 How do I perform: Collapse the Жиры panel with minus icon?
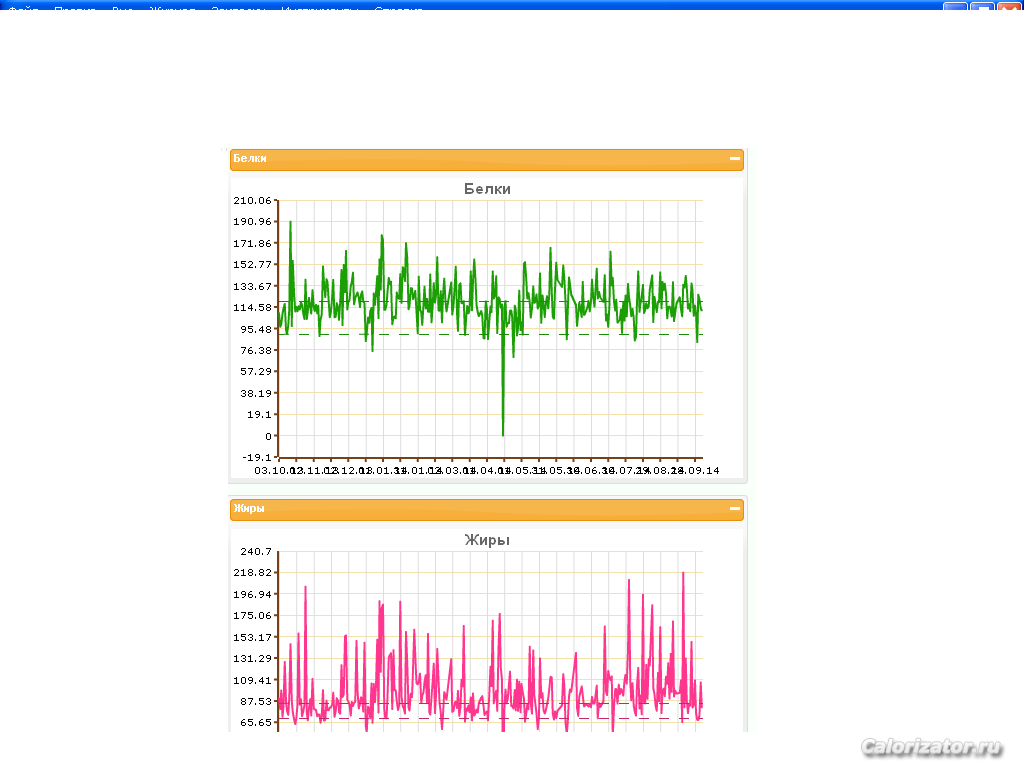735,509
